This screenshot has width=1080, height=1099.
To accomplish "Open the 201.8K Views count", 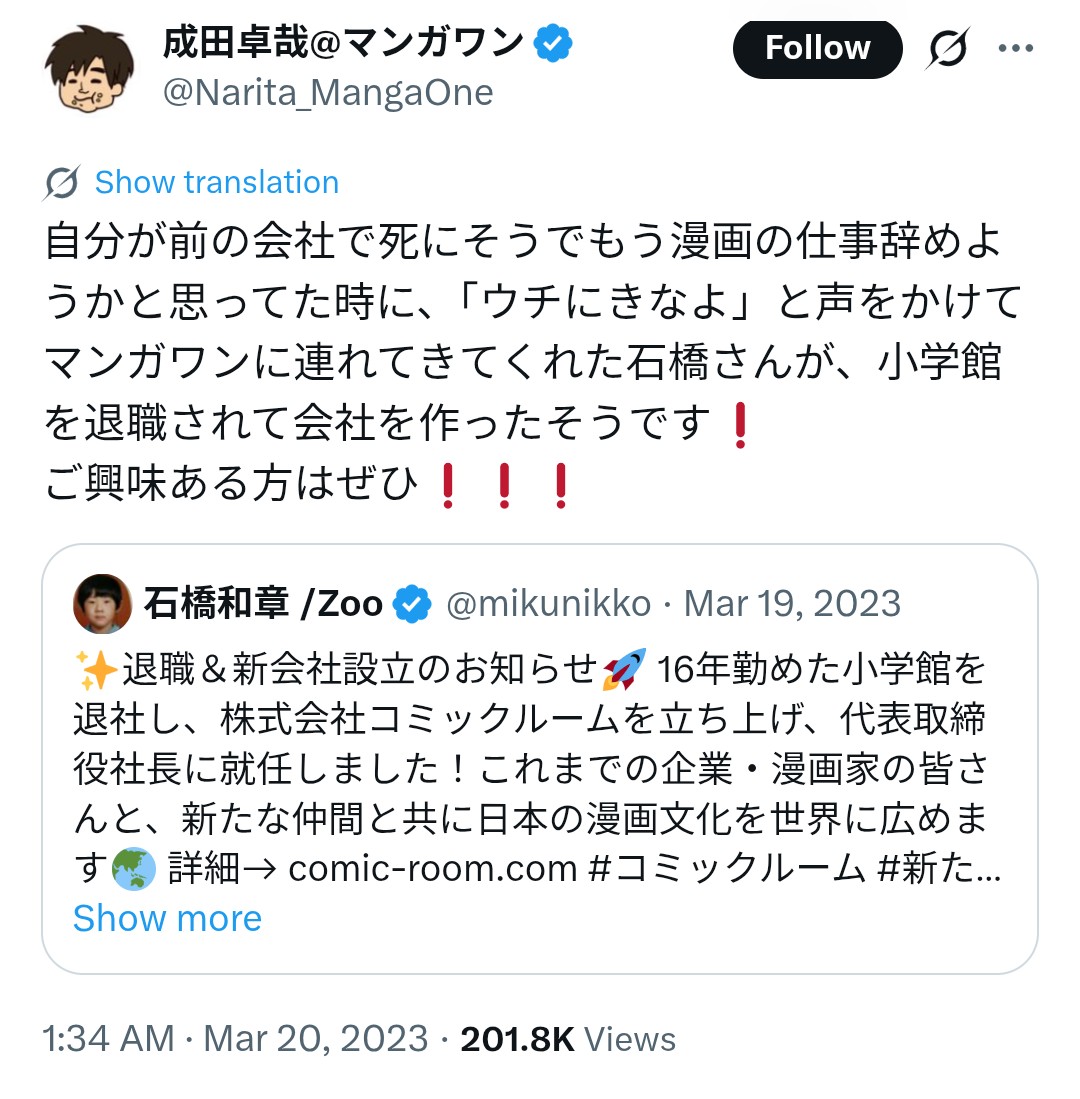I will click(x=568, y=1039).
